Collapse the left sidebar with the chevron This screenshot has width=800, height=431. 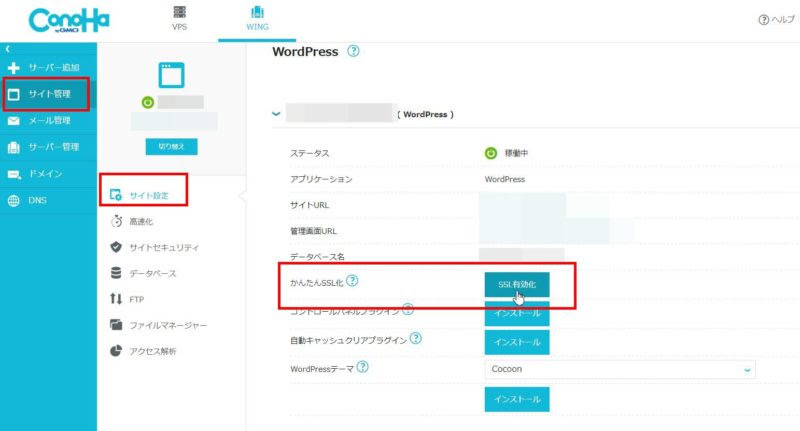coord(7,48)
